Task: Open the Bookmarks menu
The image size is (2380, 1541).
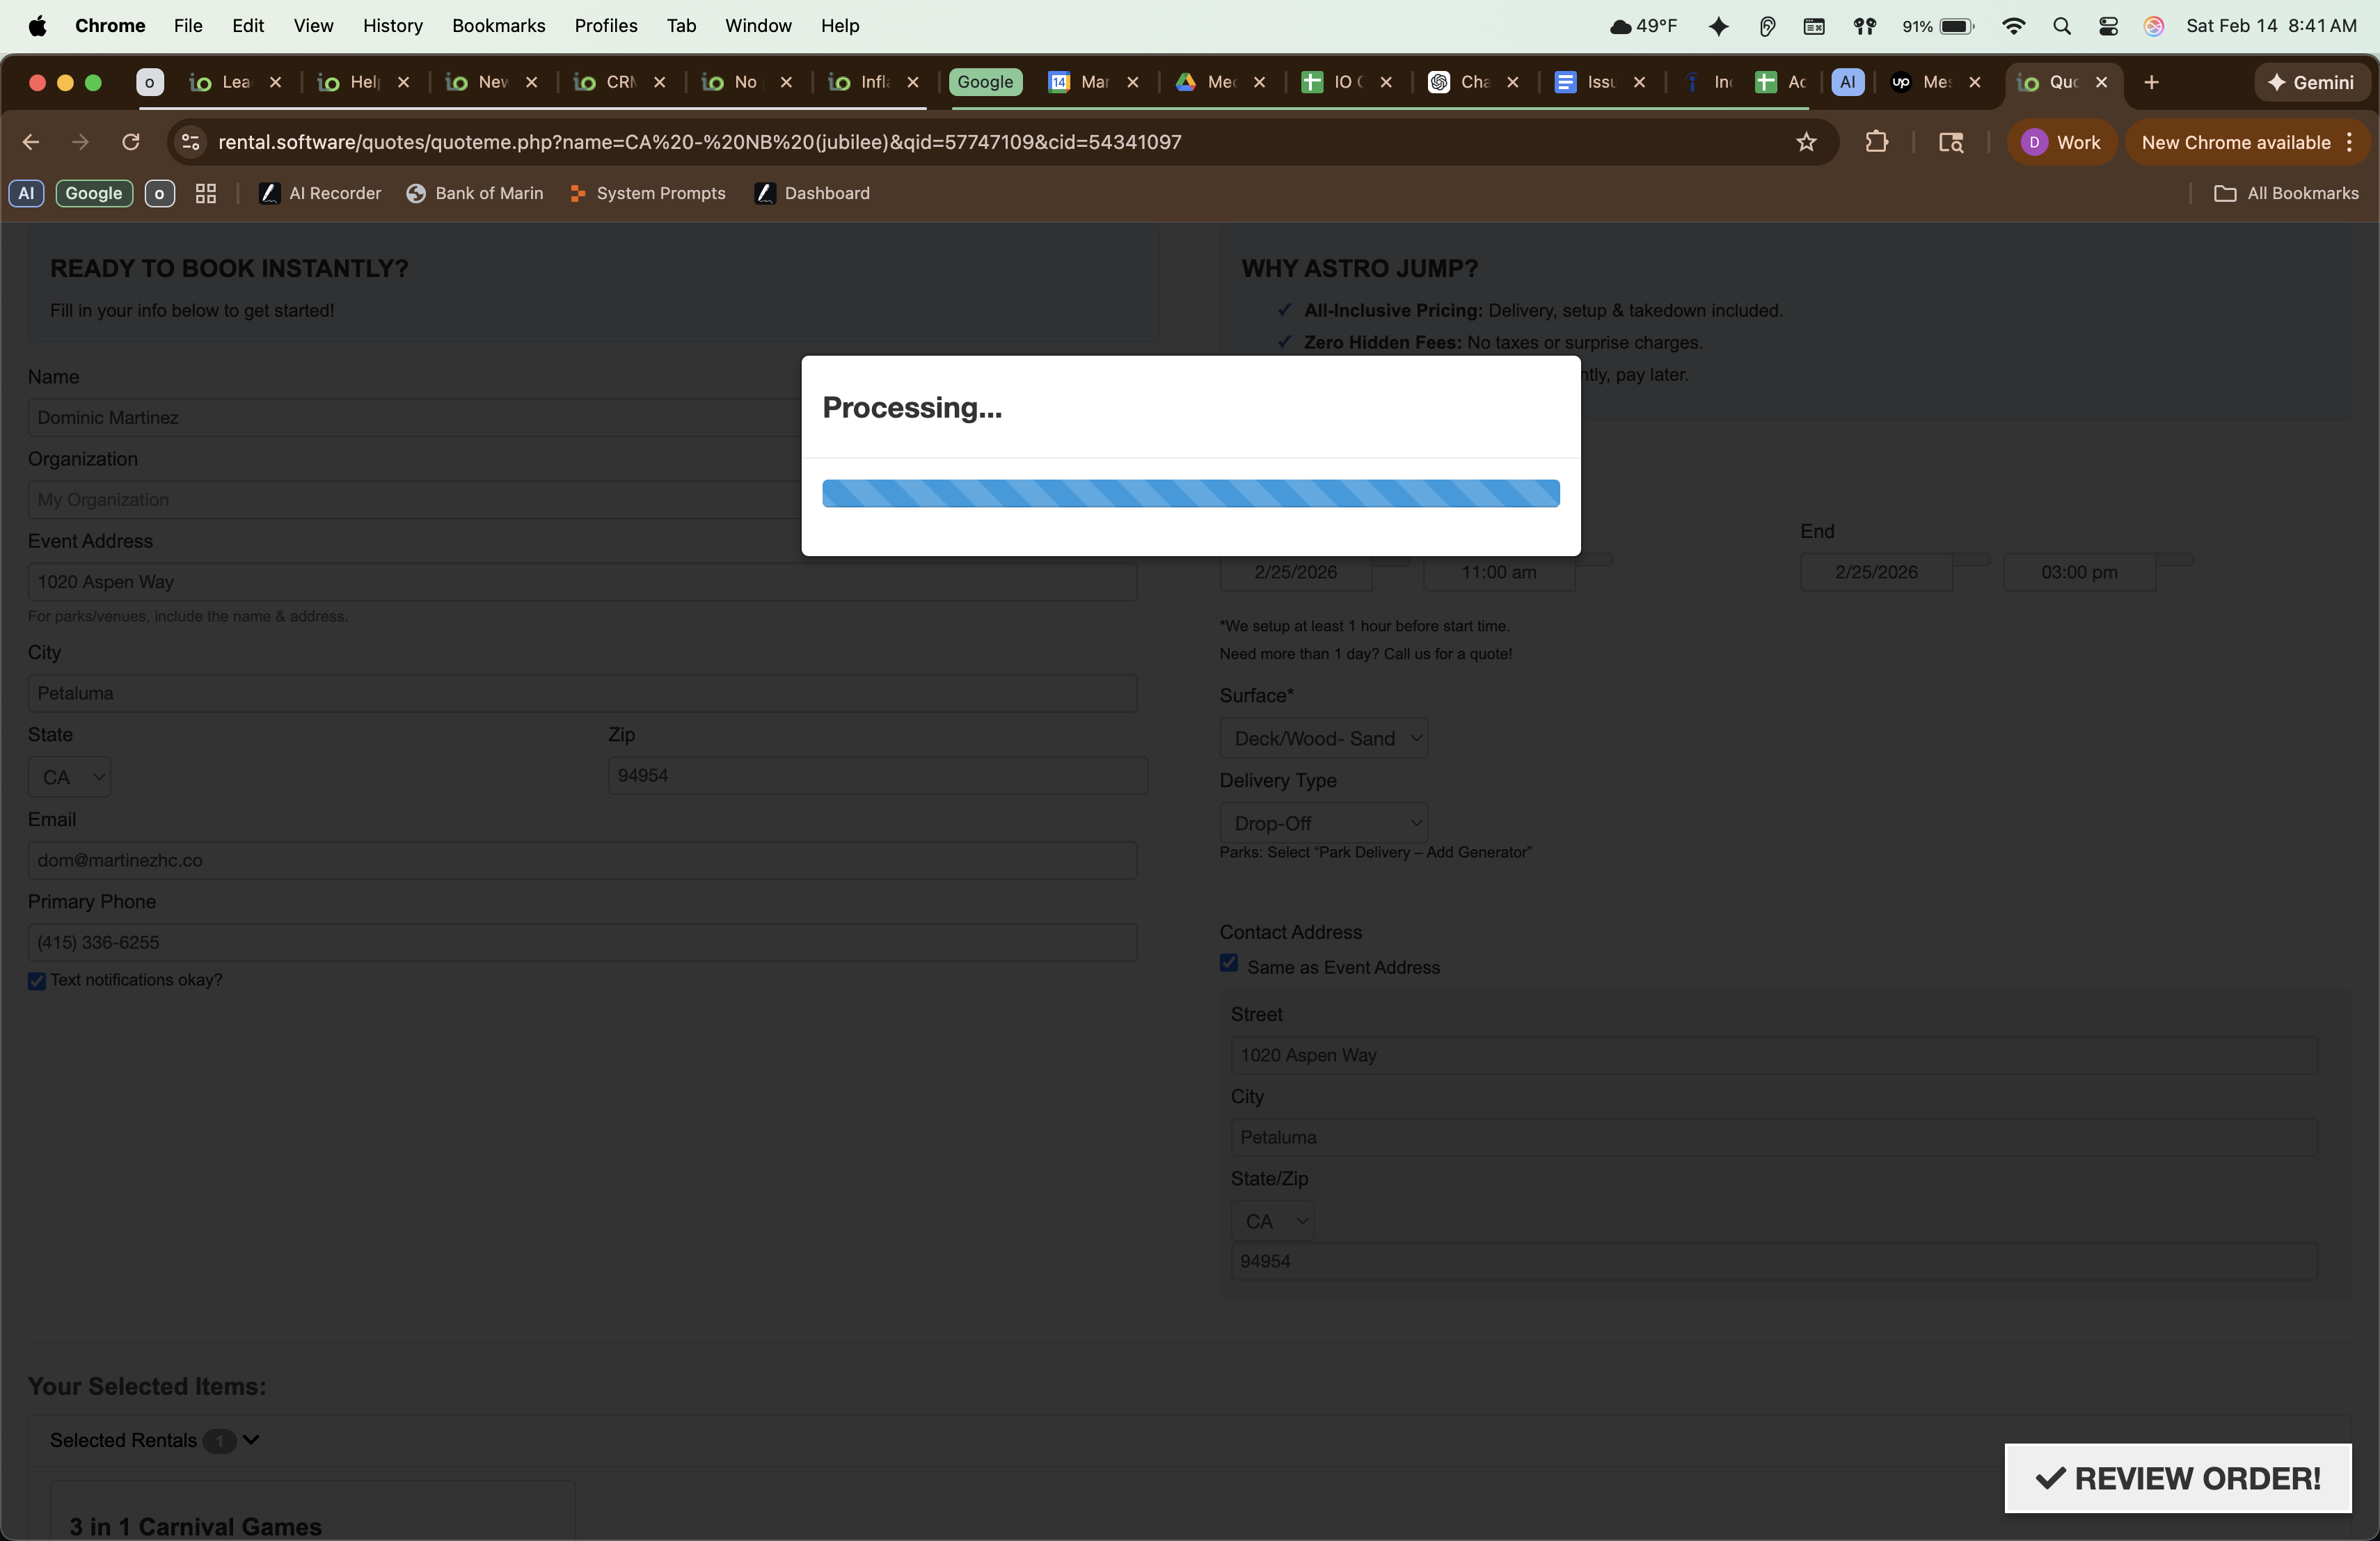Action: [x=498, y=26]
